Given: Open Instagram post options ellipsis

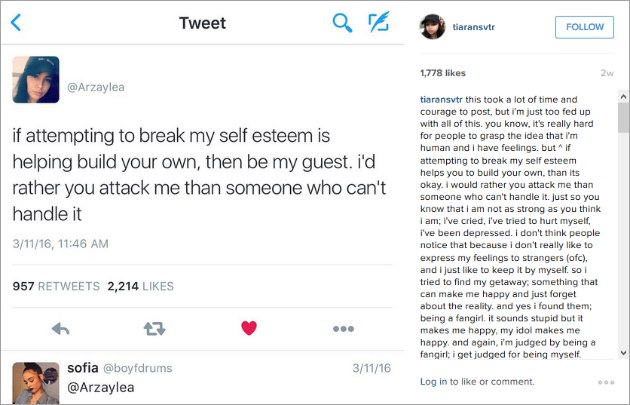Looking at the screenshot, I should [x=606, y=382].
